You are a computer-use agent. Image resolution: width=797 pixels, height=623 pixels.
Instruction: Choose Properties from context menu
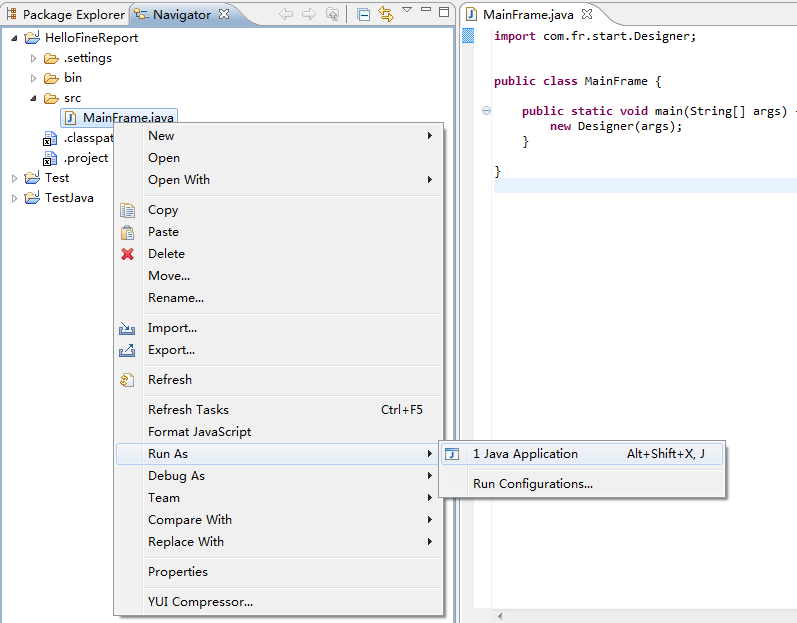[x=279, y=572]
